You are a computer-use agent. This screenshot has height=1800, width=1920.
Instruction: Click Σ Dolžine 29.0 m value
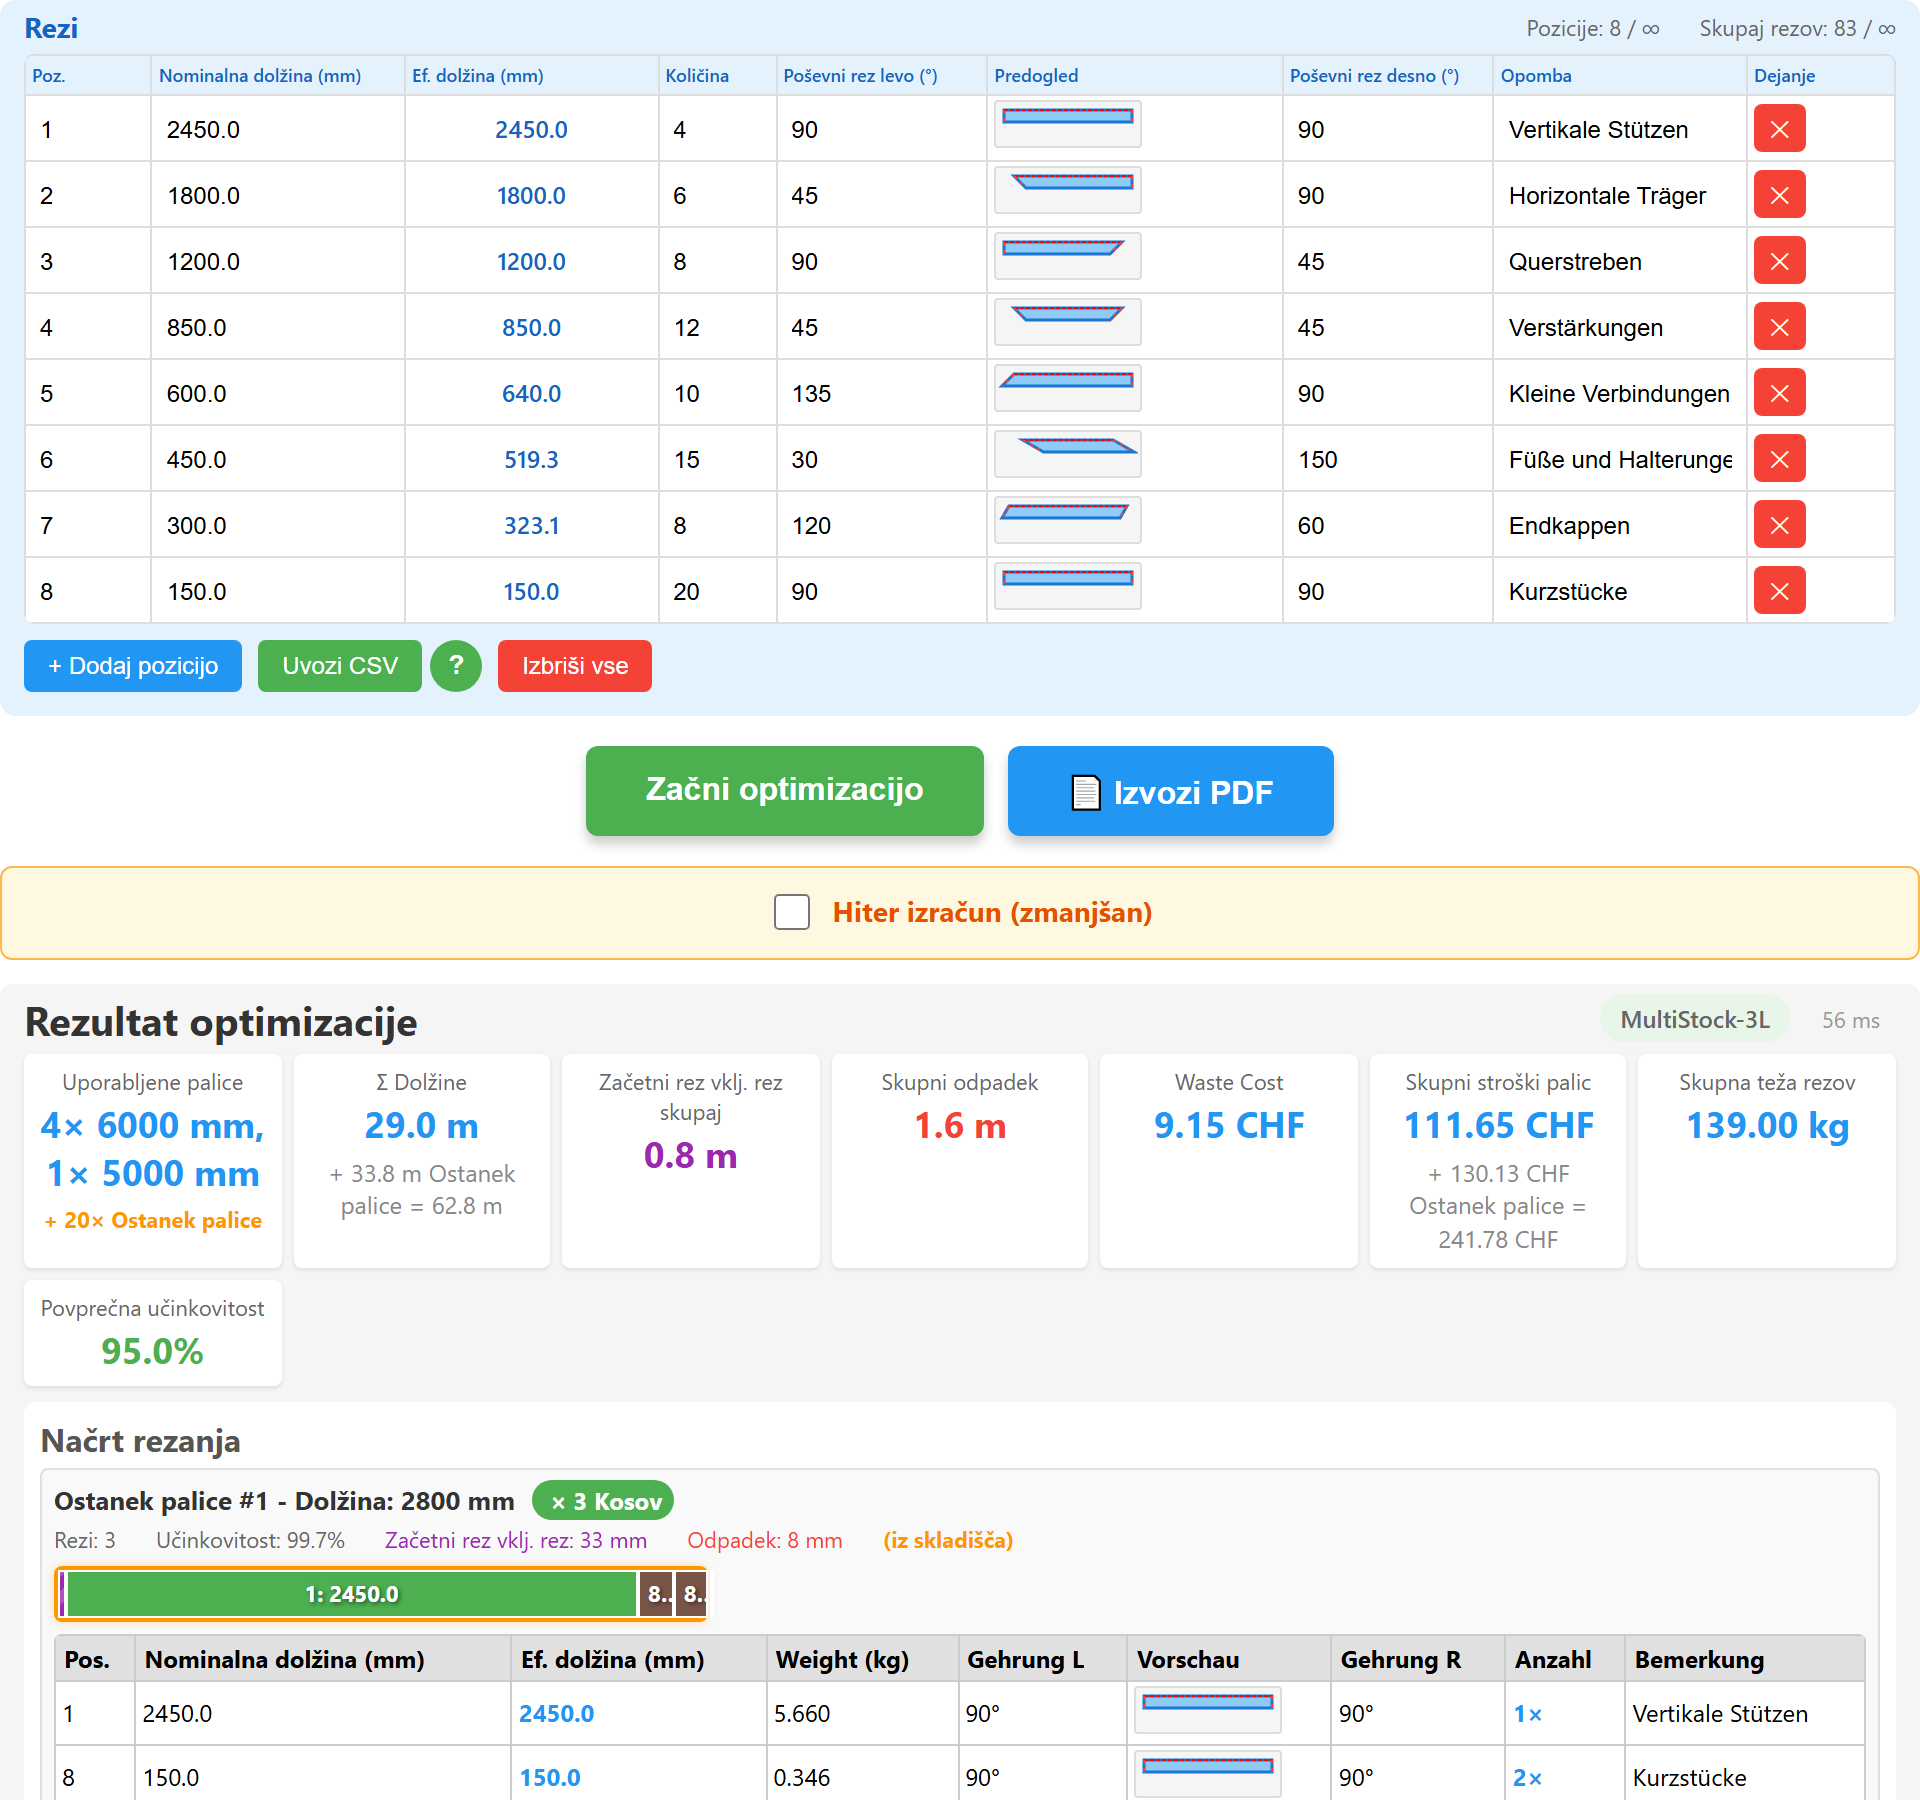pyautogui.click(x=421, y=1126)
